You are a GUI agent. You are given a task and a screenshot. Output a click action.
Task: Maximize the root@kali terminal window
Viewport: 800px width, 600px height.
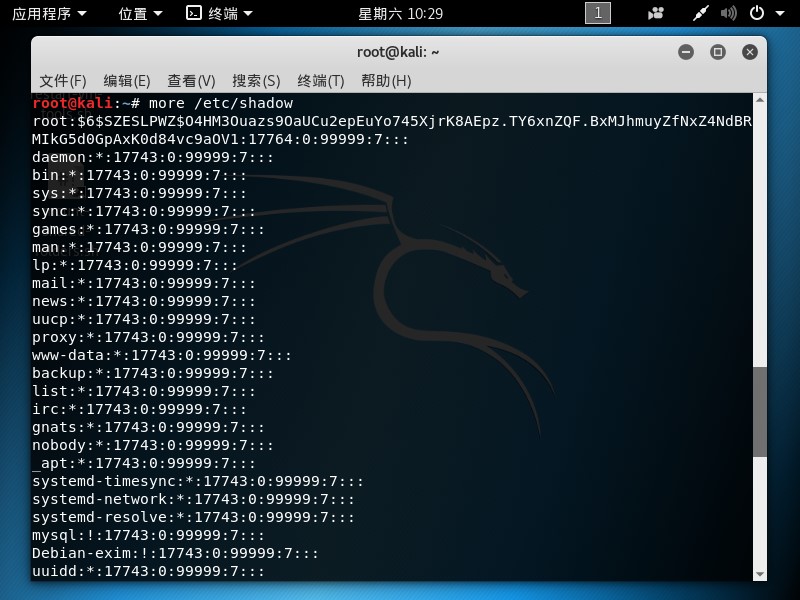point(718,52)
